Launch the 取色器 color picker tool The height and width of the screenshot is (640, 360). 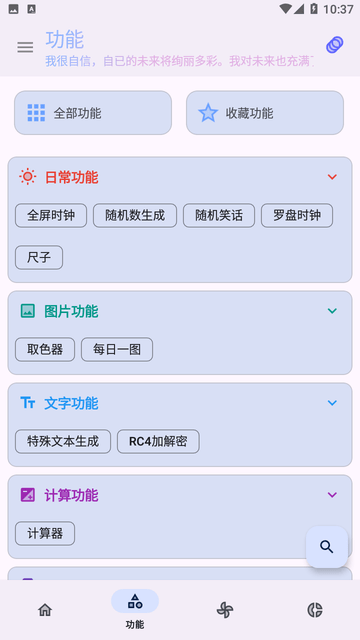pos(45,349)
